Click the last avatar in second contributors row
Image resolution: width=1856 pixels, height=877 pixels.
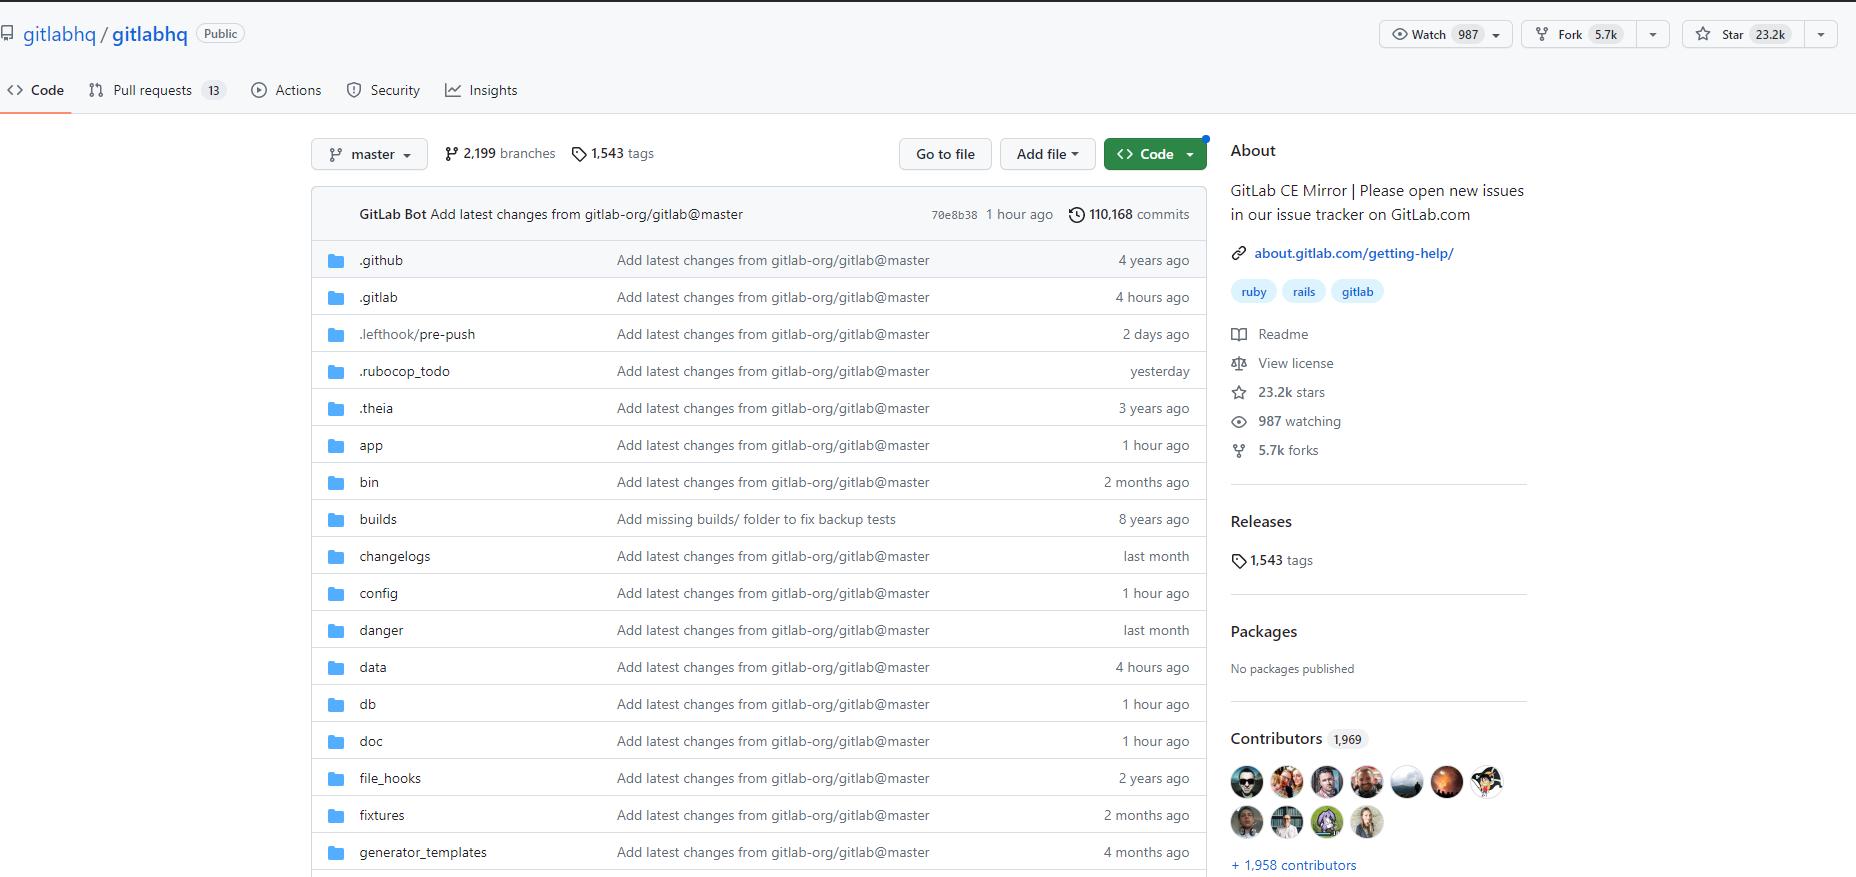pyautogui.click(x=1367, y=822)
